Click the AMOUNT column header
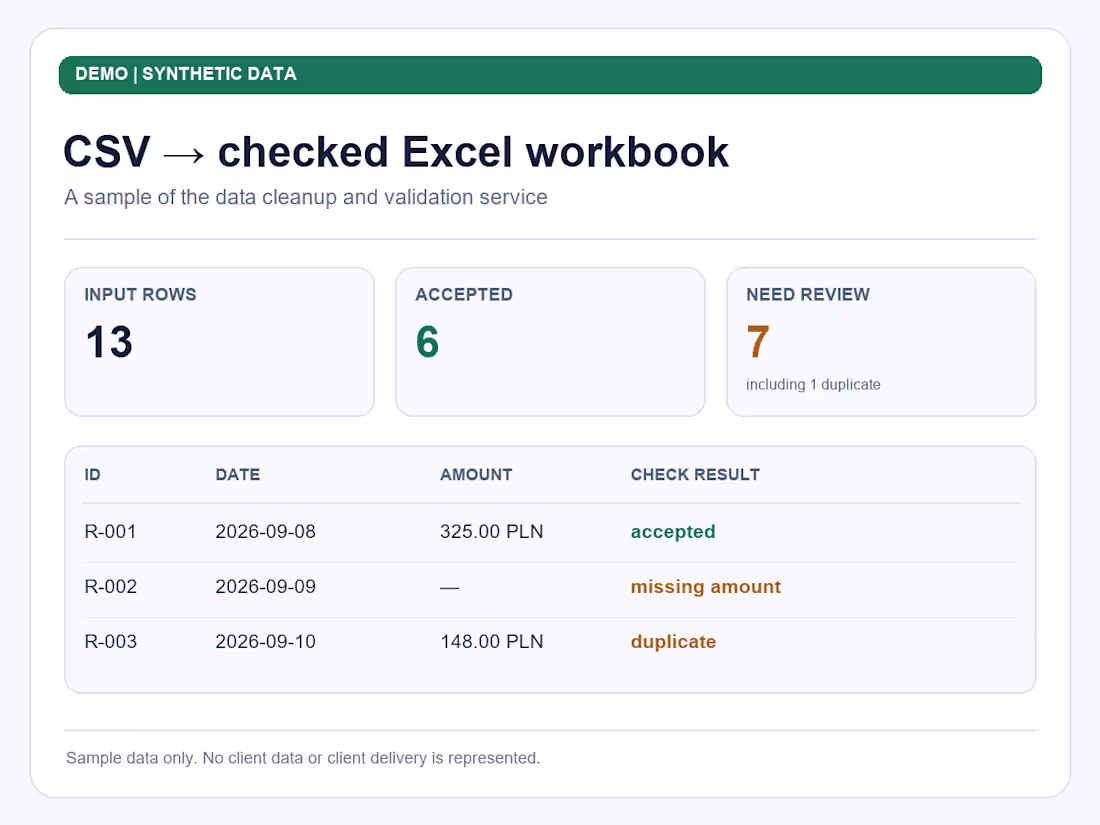This screenshot has width=1100, height=825. coord(476,475)
